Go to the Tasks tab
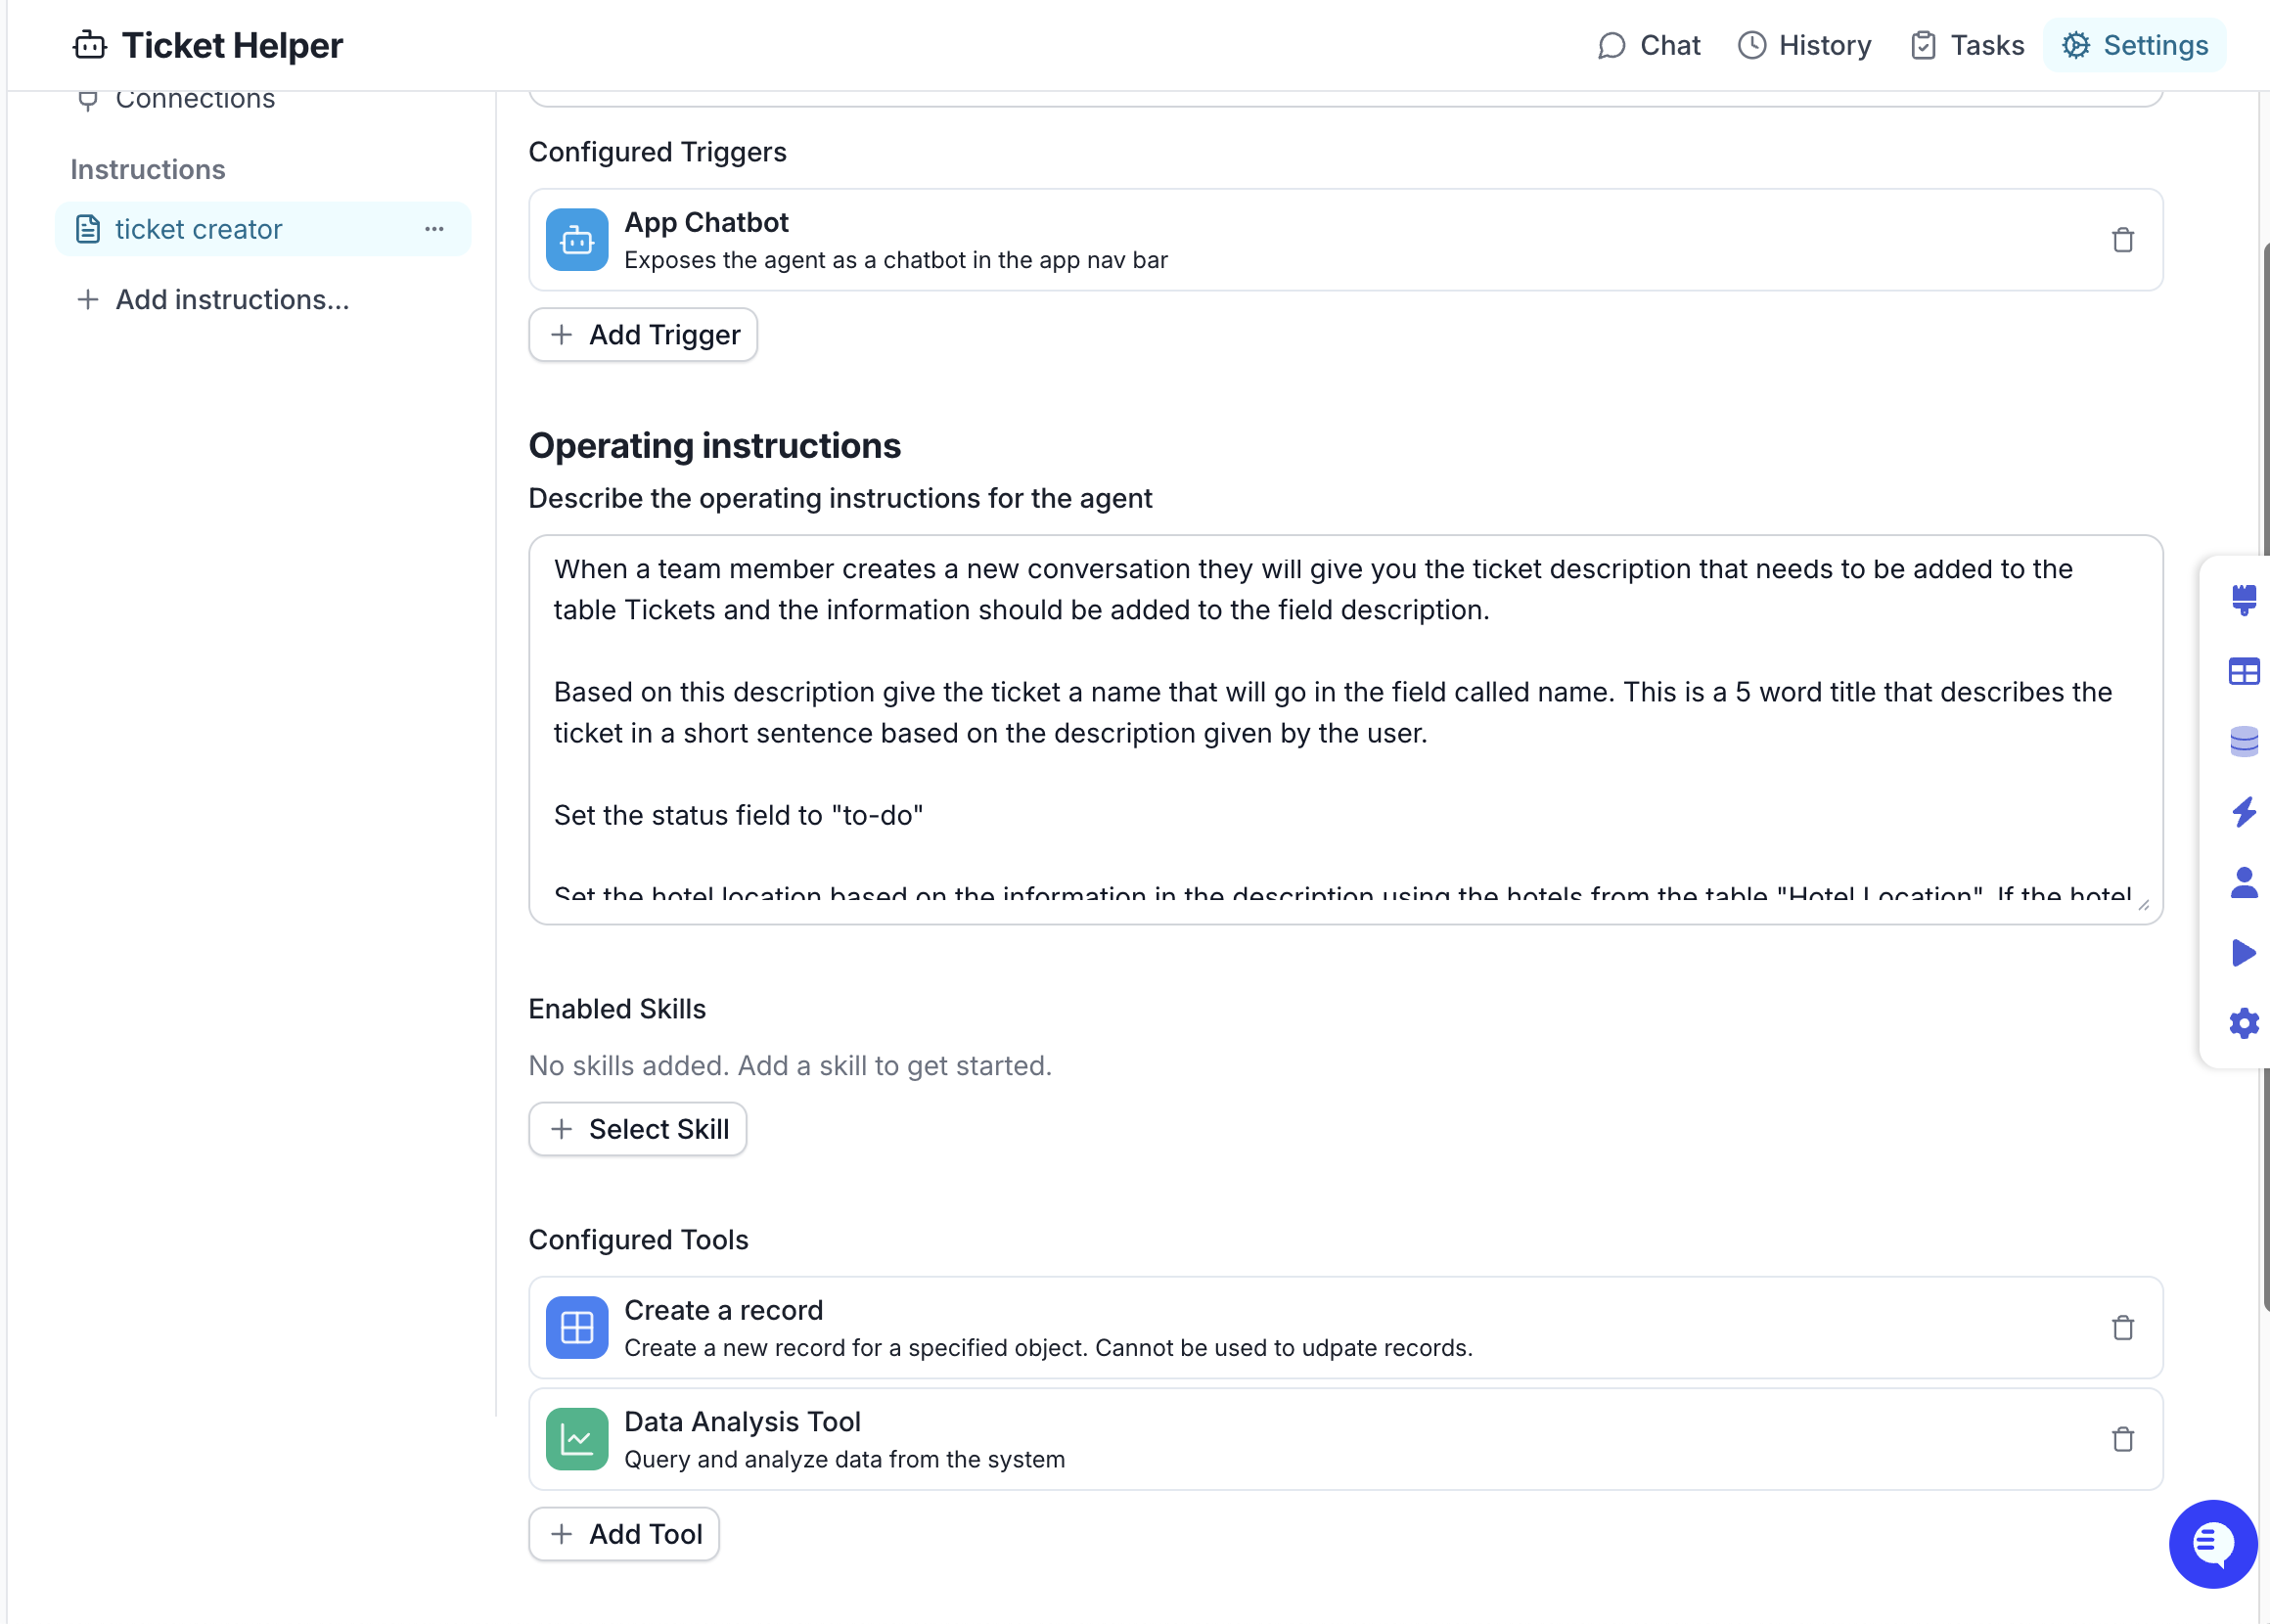 1966,45
